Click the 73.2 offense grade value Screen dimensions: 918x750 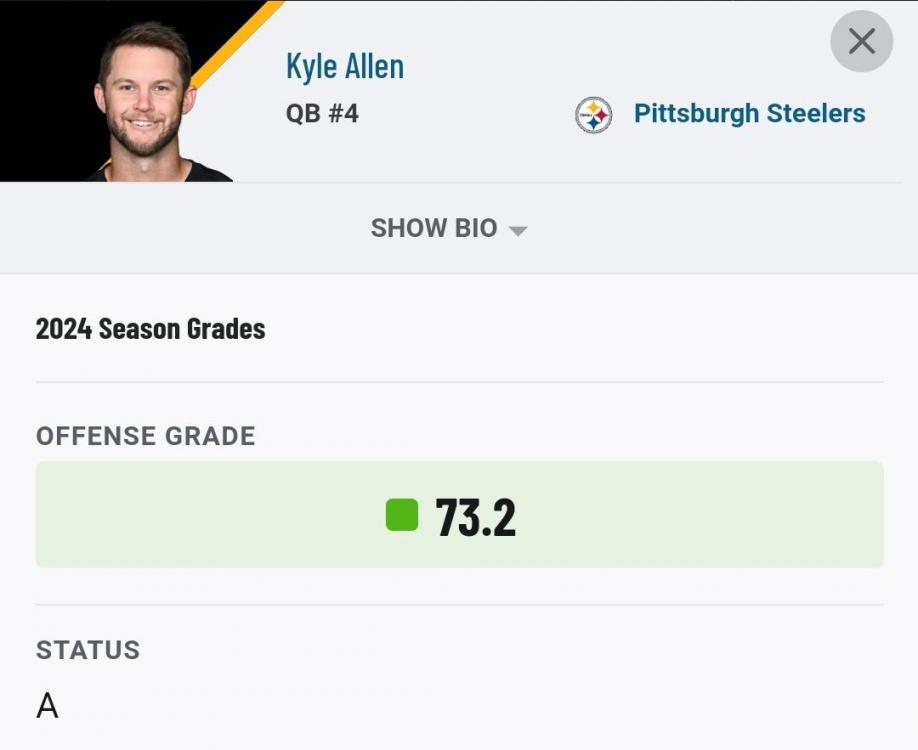coord(475,517)
